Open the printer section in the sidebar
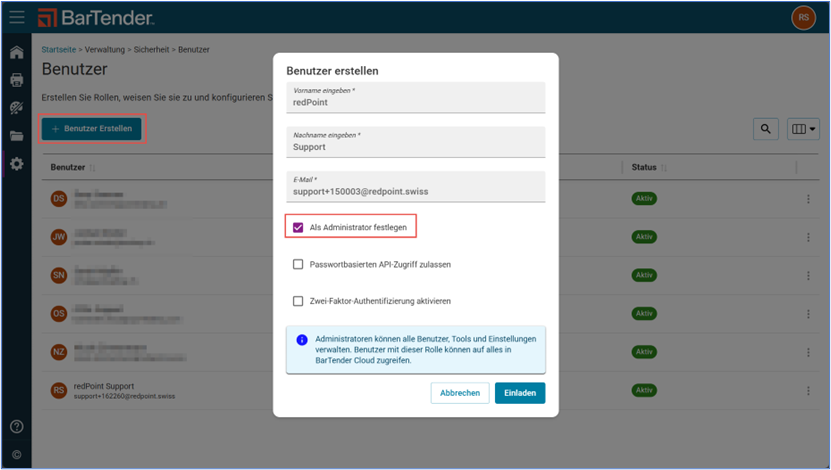 [x=16, y=80]
